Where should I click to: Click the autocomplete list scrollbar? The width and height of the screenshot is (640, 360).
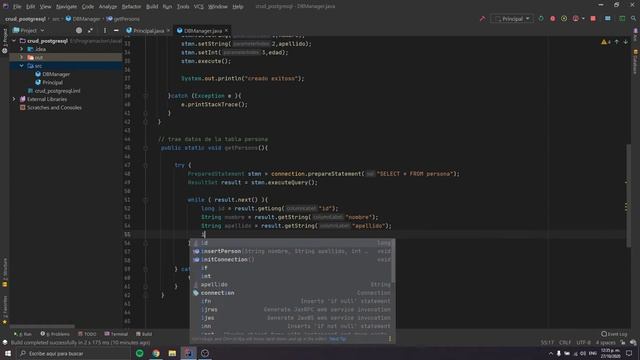pos(393,261)
